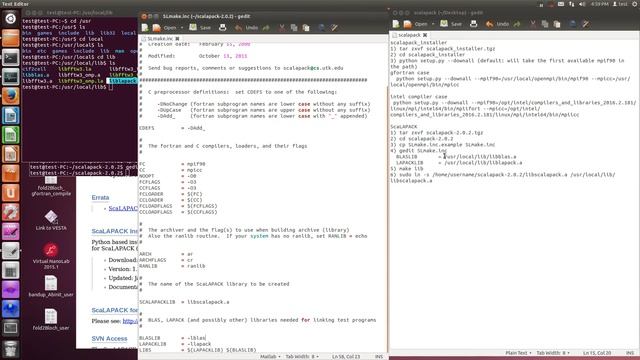Open network indicator in top panel
This screenshot has width=640, height=360.
point(571,4)
